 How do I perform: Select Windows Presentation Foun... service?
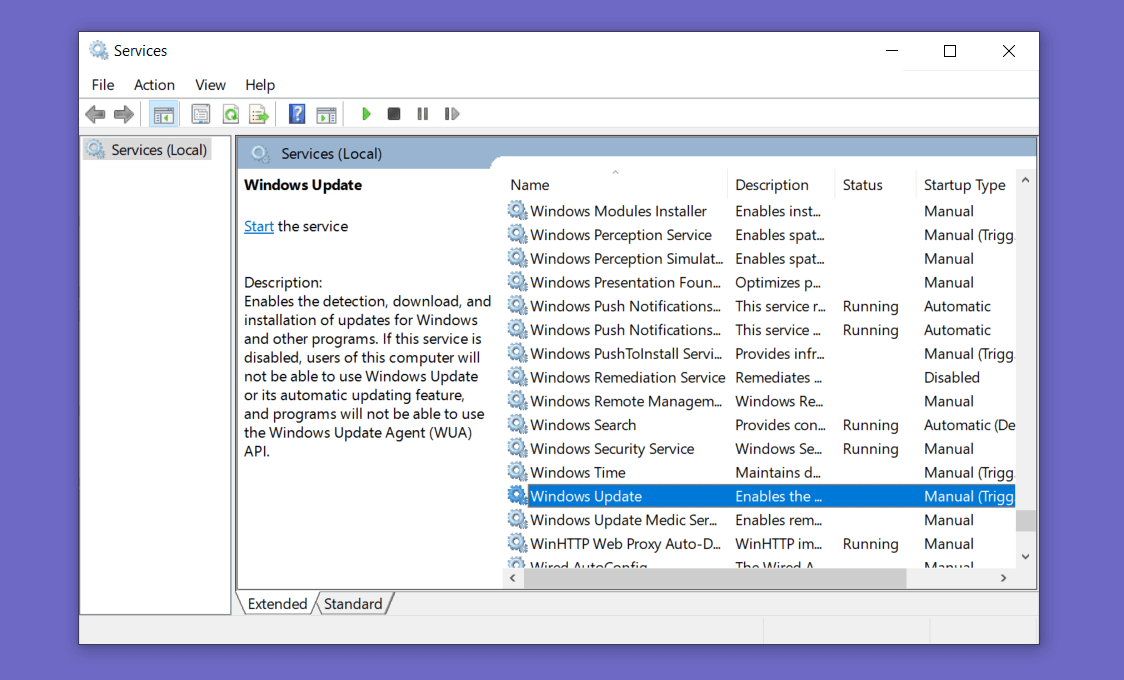point(625,282)
